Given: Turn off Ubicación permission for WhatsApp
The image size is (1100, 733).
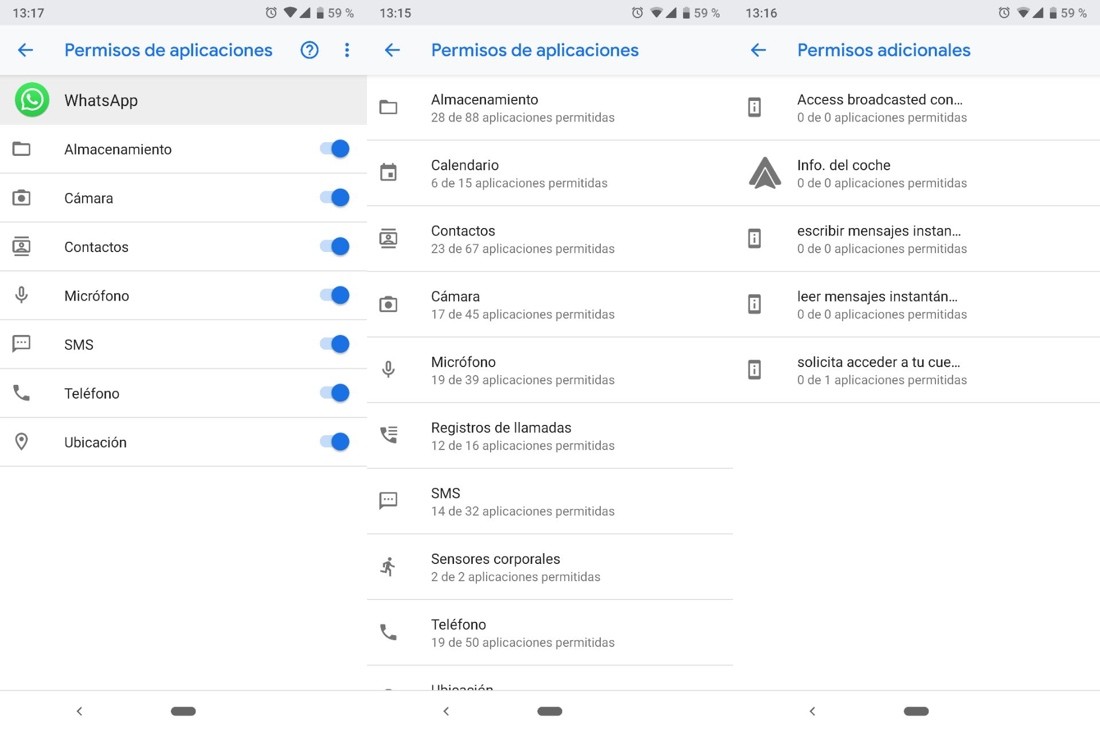Looking at the screenshot, I should point(335,442).
